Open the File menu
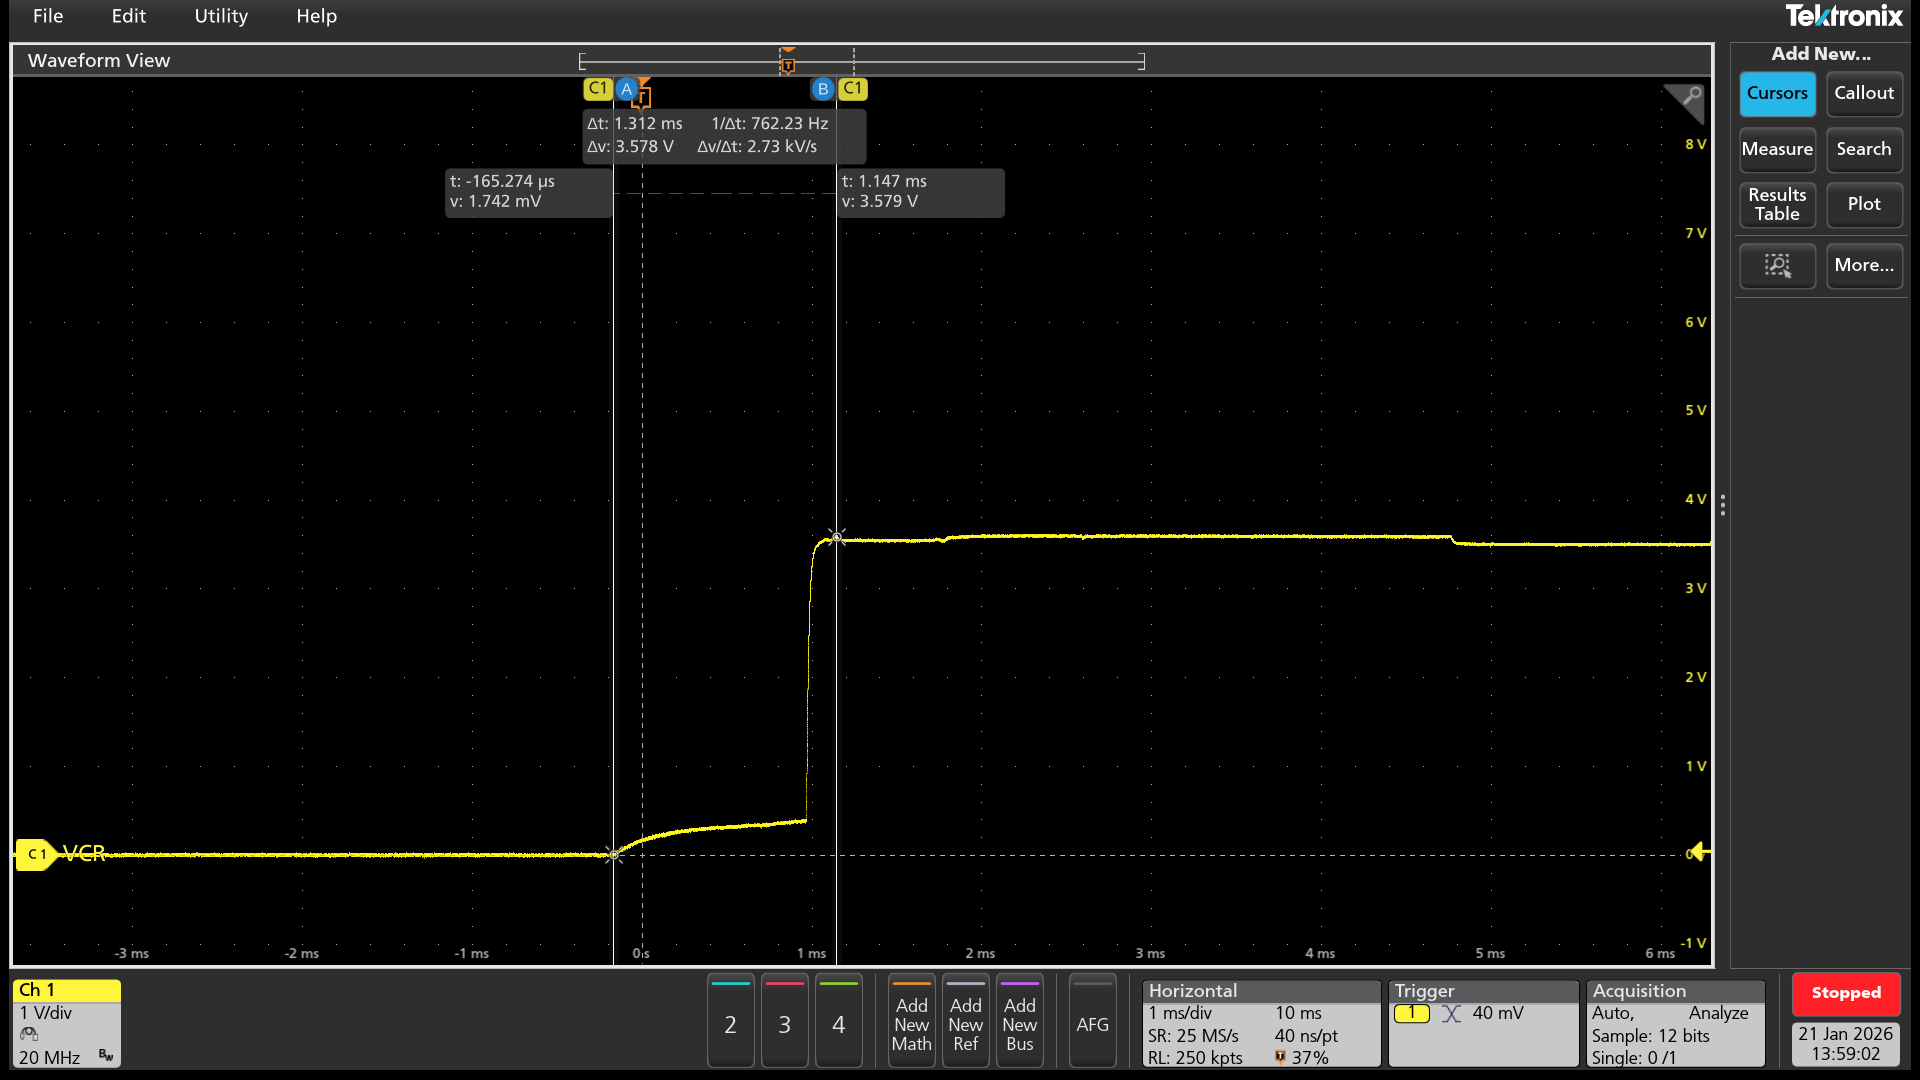This screenshot has height=1080, width=1920. (47, 16)
